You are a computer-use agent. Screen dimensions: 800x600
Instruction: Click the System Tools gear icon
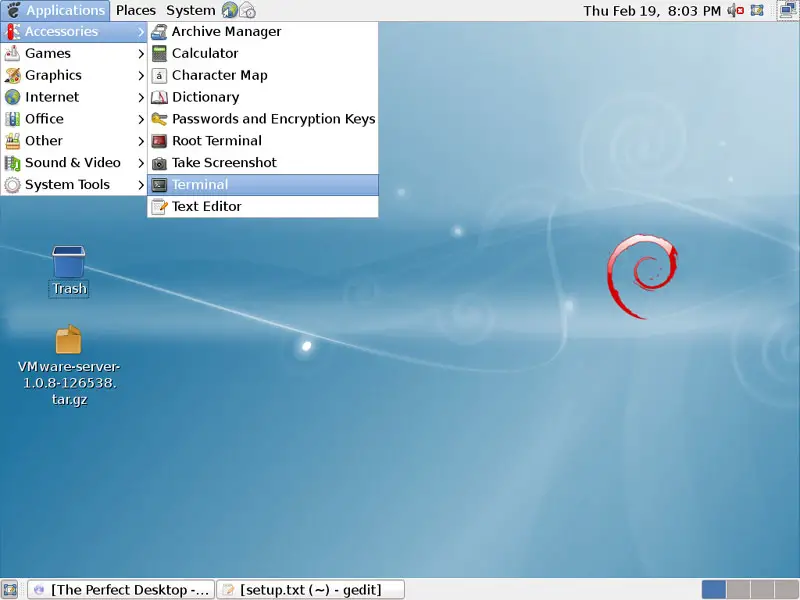coord(12,185)
